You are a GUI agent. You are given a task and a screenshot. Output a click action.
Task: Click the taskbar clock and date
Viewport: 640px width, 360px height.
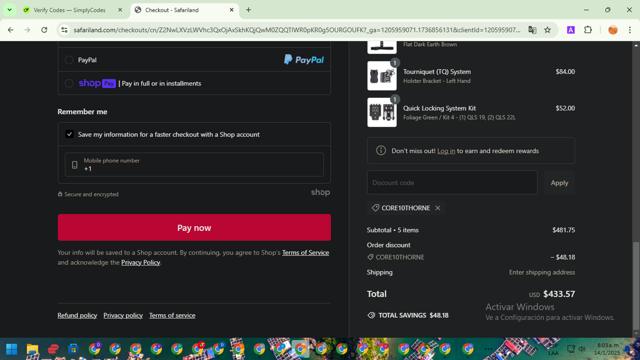pyautogui.click(x=607, y=349)
